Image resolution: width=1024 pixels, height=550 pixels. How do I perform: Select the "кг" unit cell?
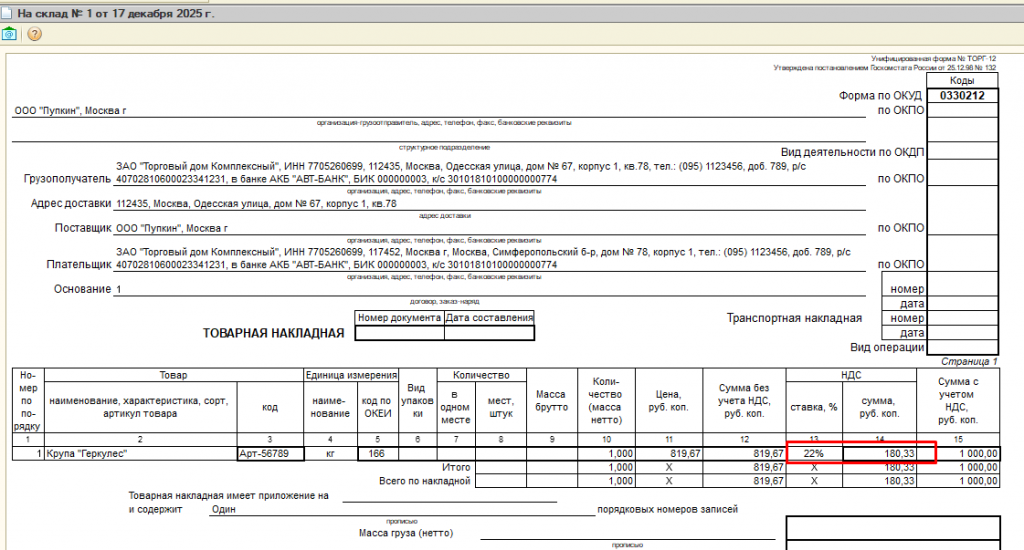[x=330, y=453]
